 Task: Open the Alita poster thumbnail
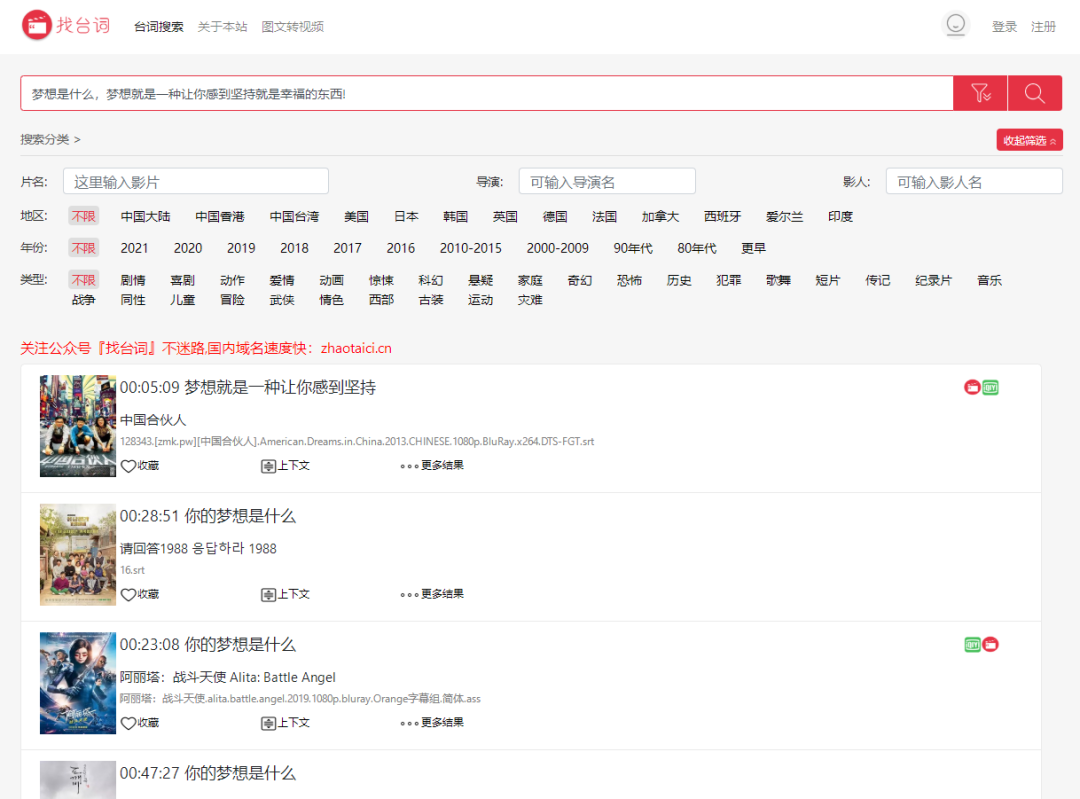(78, 683)
